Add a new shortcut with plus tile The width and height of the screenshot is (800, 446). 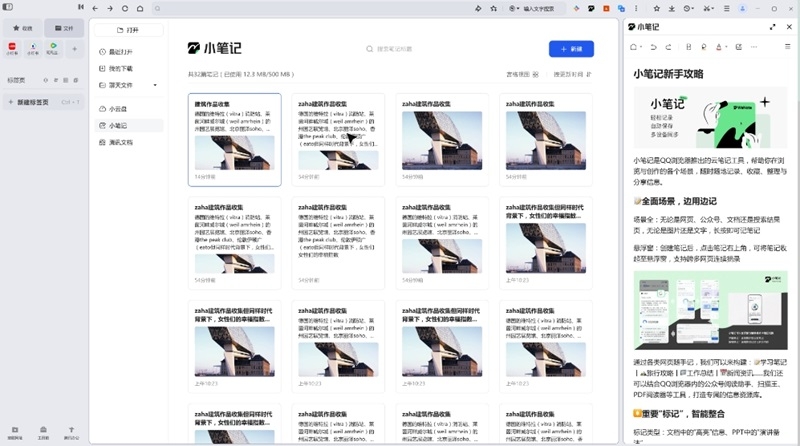tap(74, 49)
